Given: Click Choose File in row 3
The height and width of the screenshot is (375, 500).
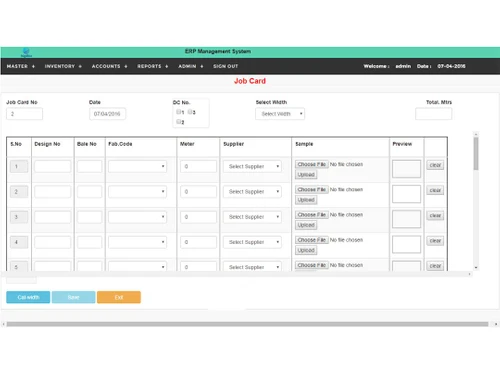Looking at the screenshot, I should (x=312, y=215).
